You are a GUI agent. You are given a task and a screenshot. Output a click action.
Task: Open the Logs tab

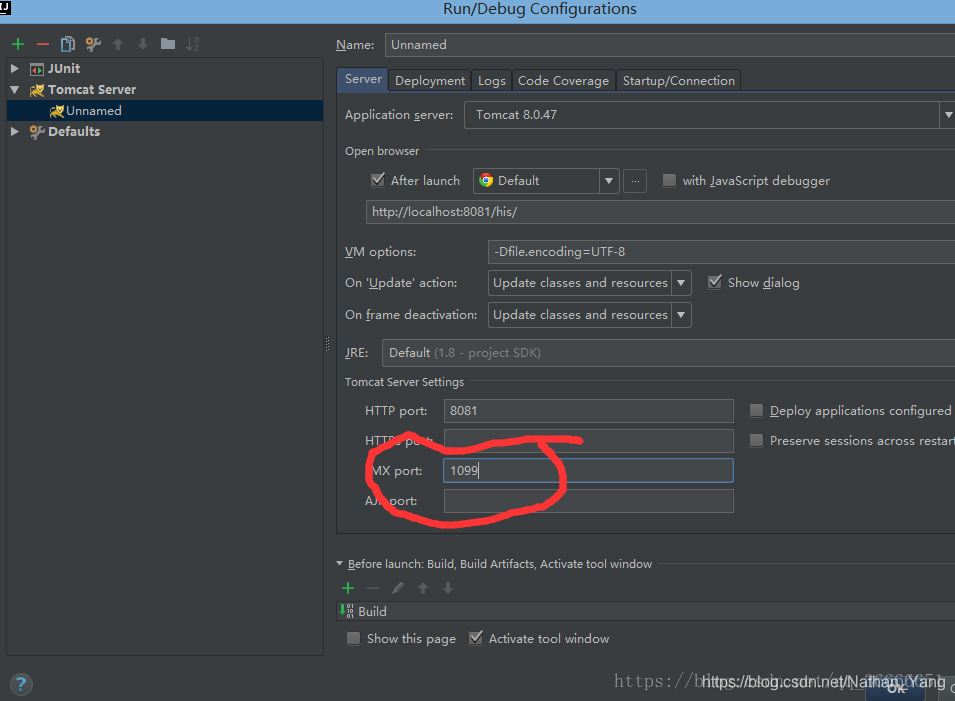pos(492,81)
